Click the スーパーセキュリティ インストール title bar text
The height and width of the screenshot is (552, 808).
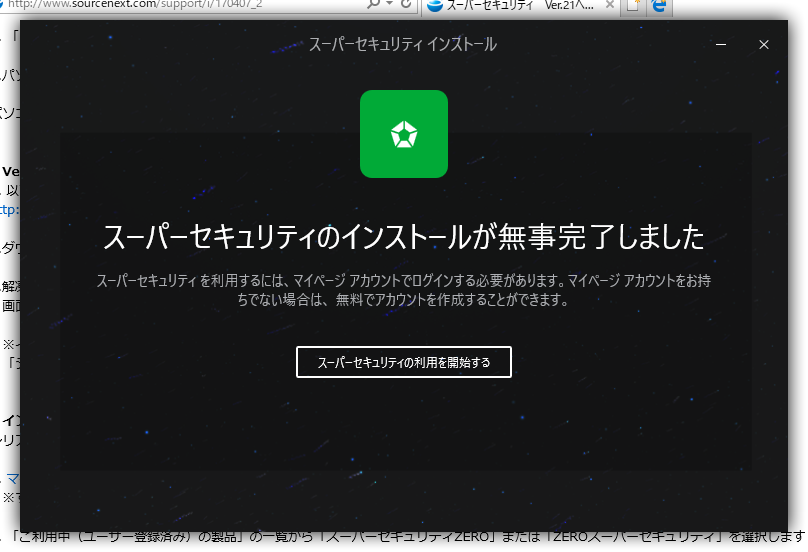[x=402, y=45]
